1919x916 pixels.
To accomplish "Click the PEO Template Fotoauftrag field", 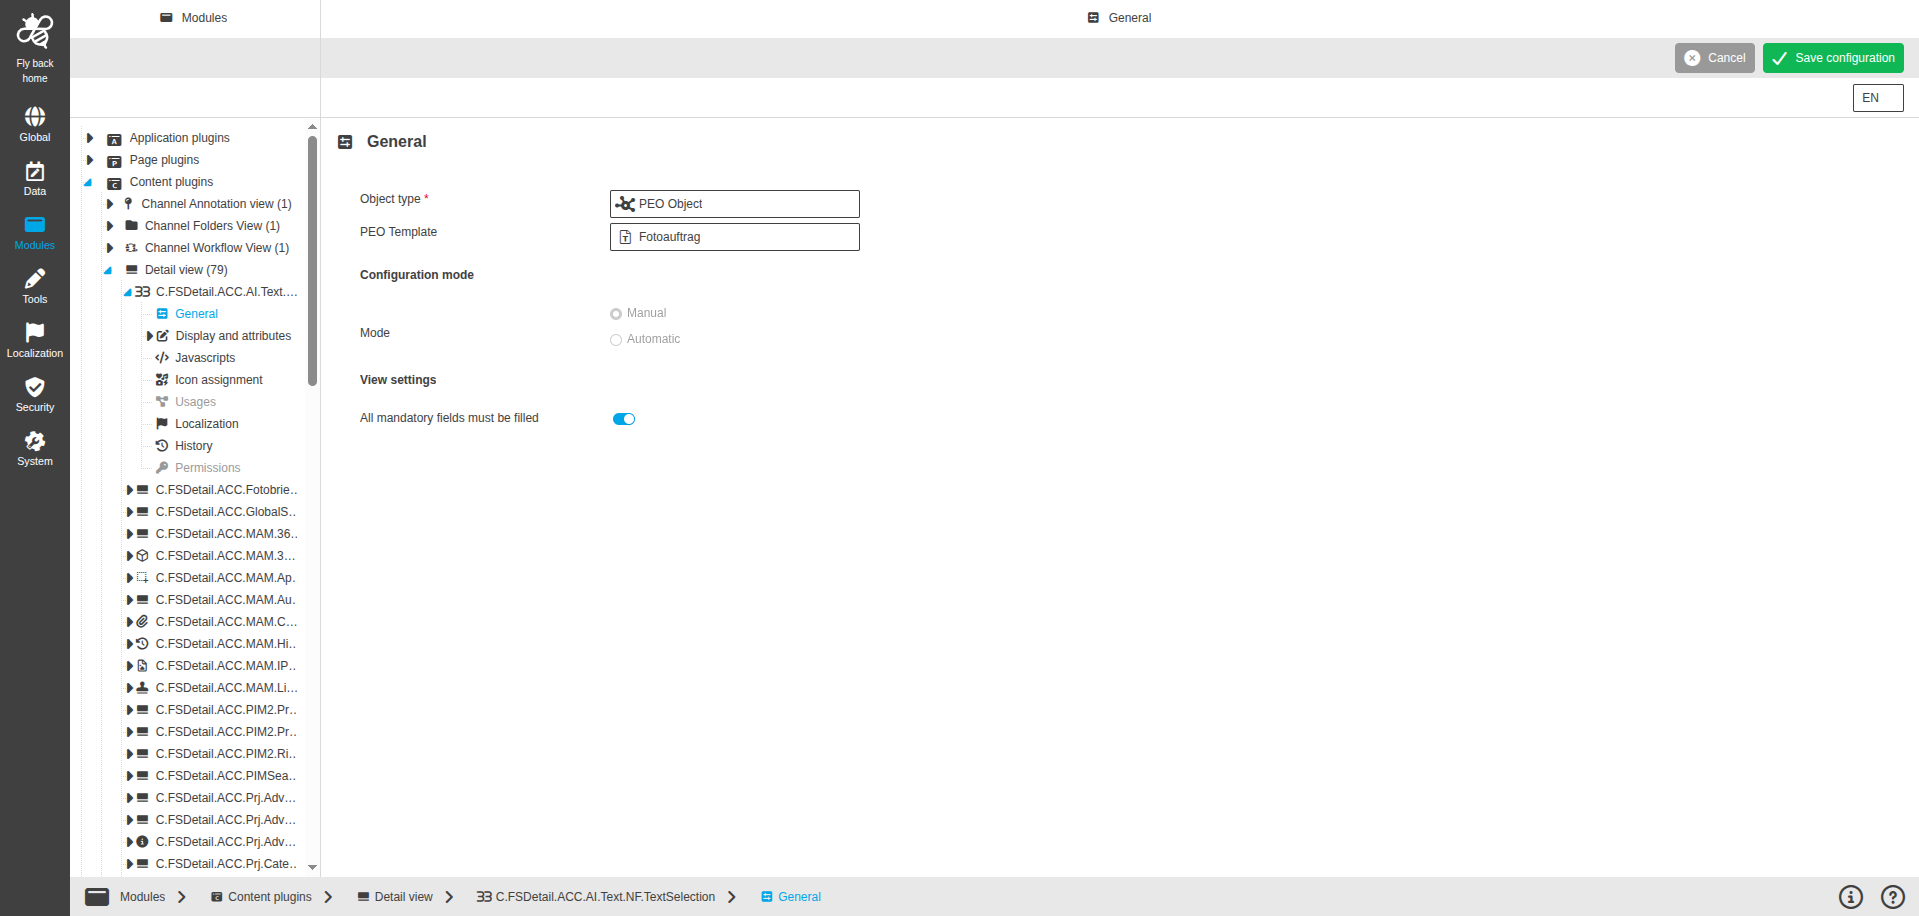I will pos(735,237).
